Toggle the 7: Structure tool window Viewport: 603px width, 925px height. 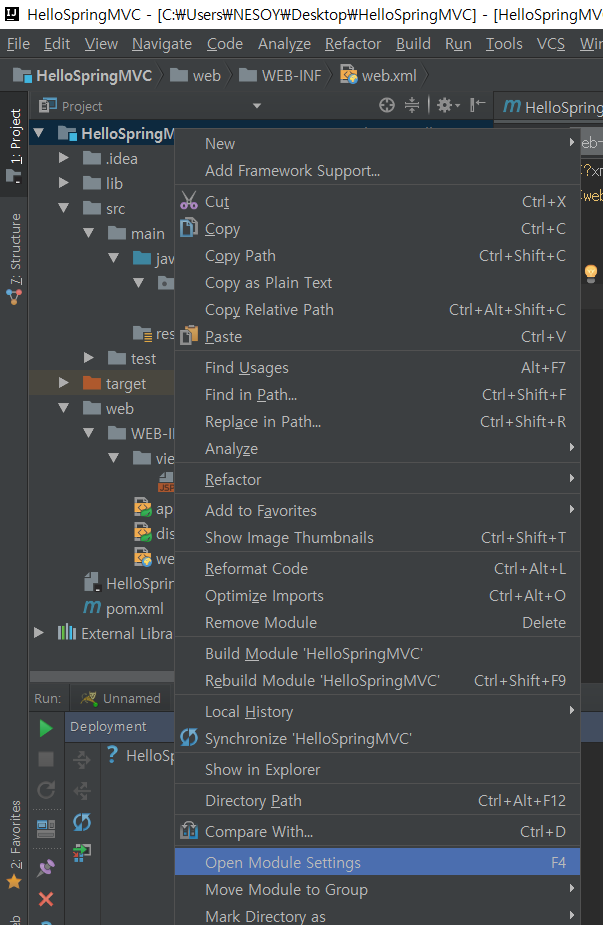click(x=14, y=260)
